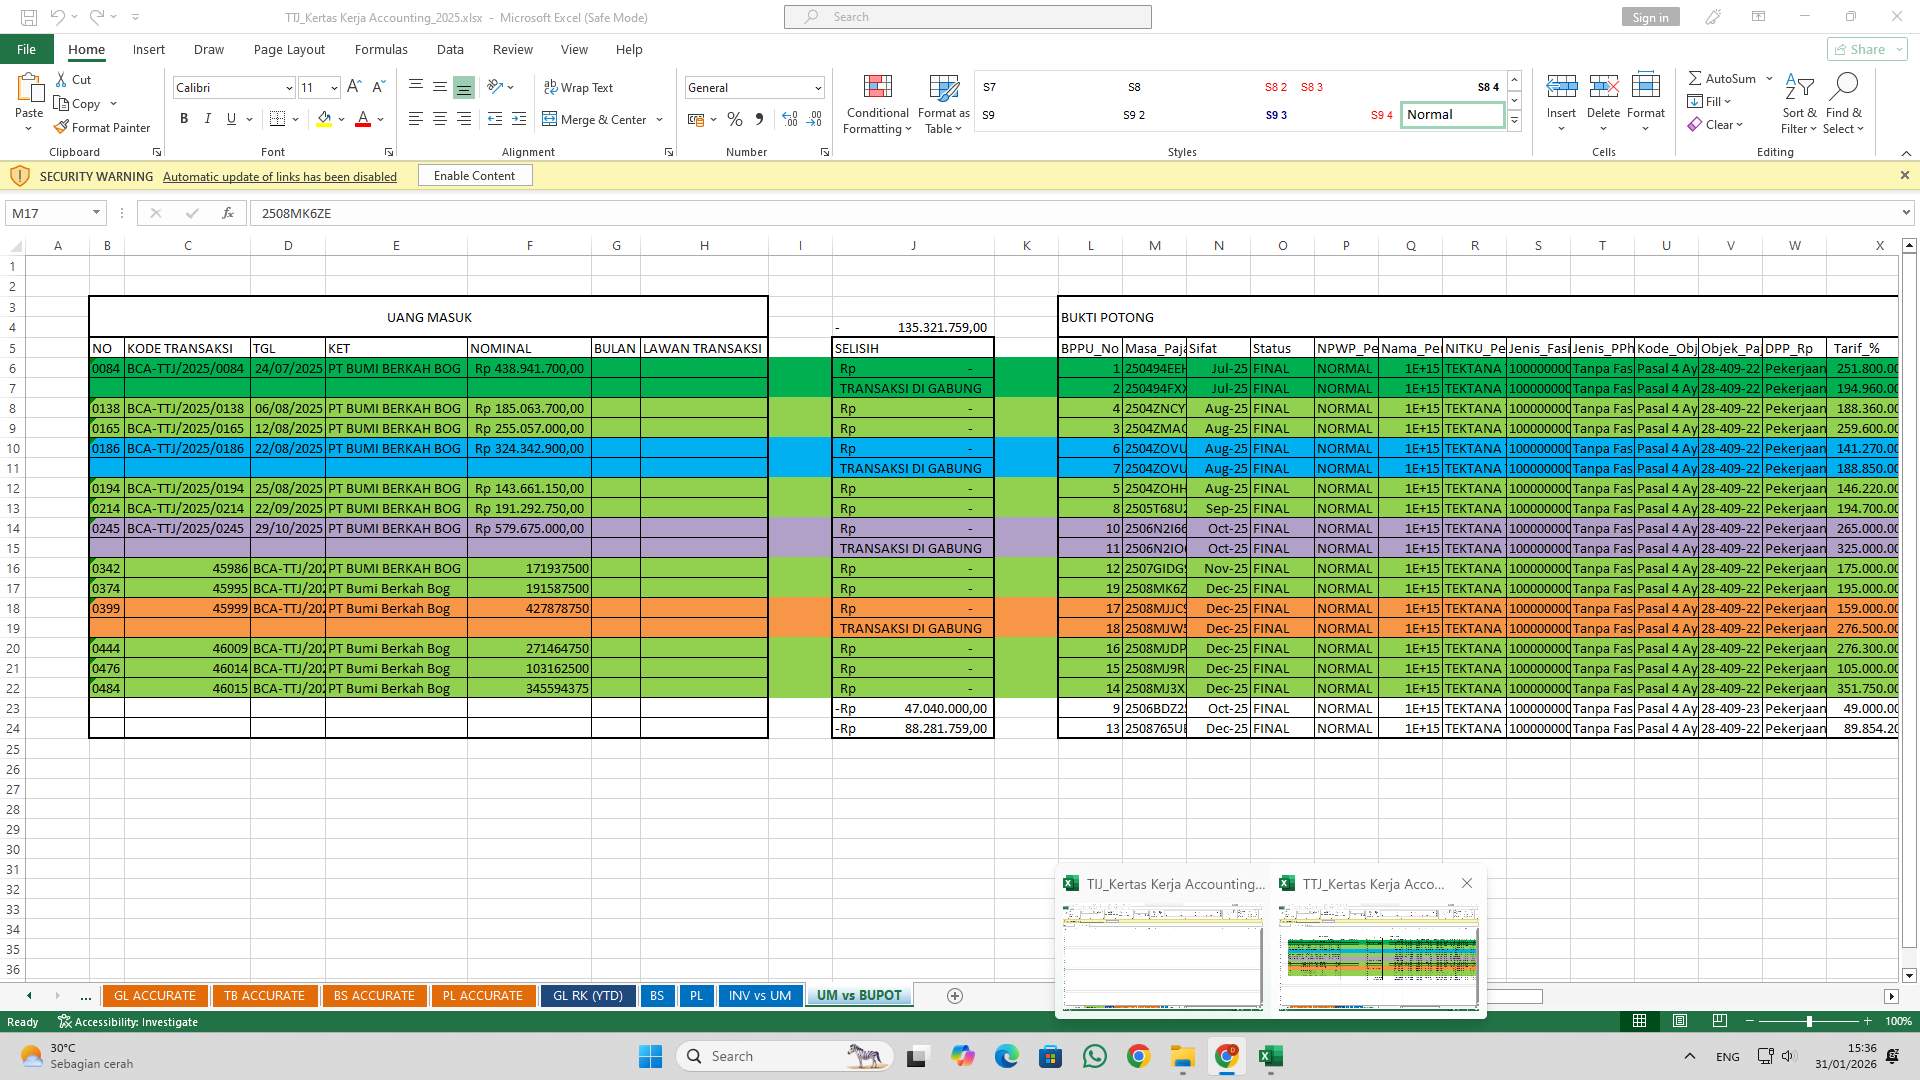Toggle Italic formatting
The height and width of the screenshot is (1080, 1920).
208,119
